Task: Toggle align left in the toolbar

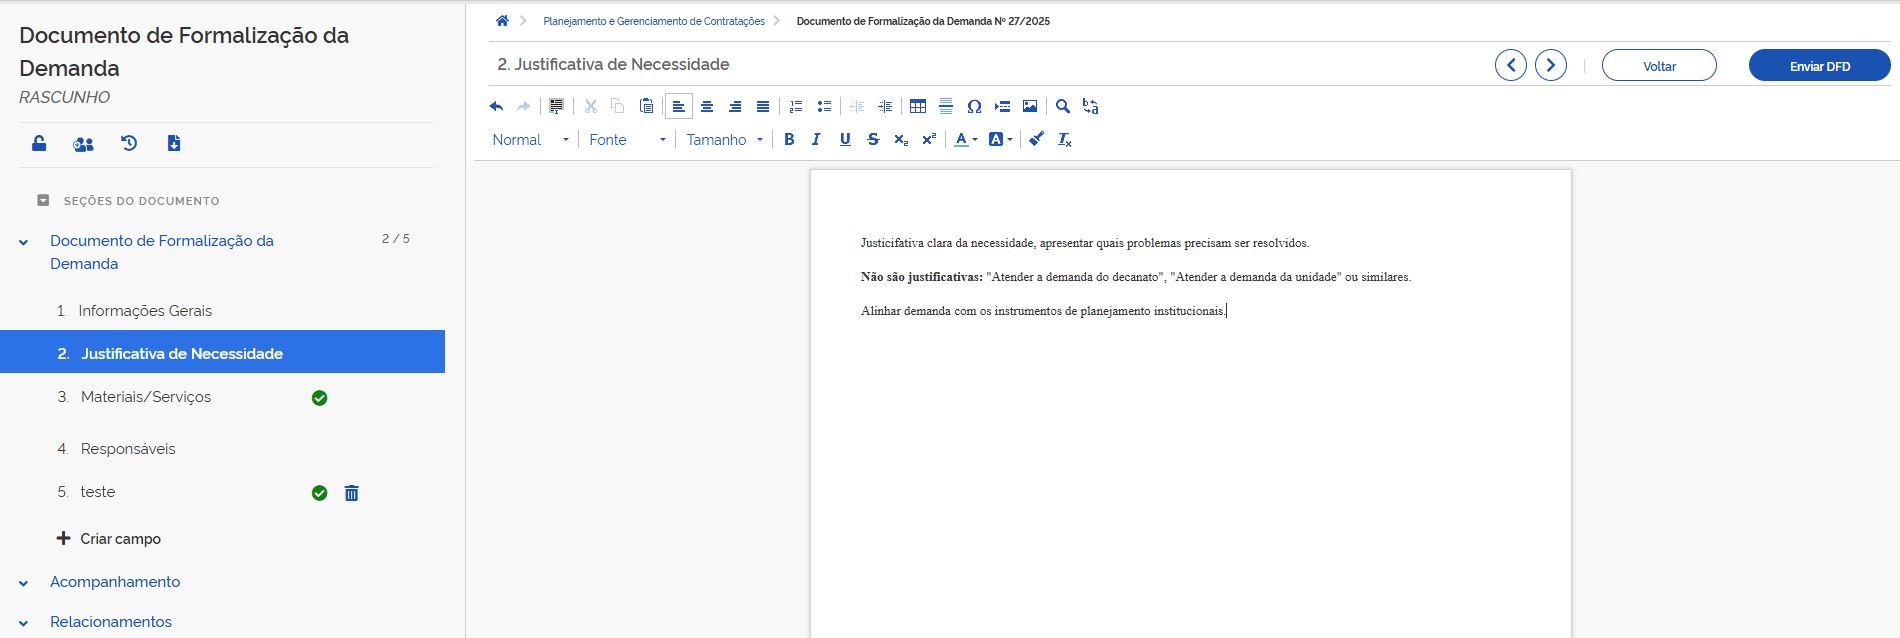Action: click(x=679, y=106)
